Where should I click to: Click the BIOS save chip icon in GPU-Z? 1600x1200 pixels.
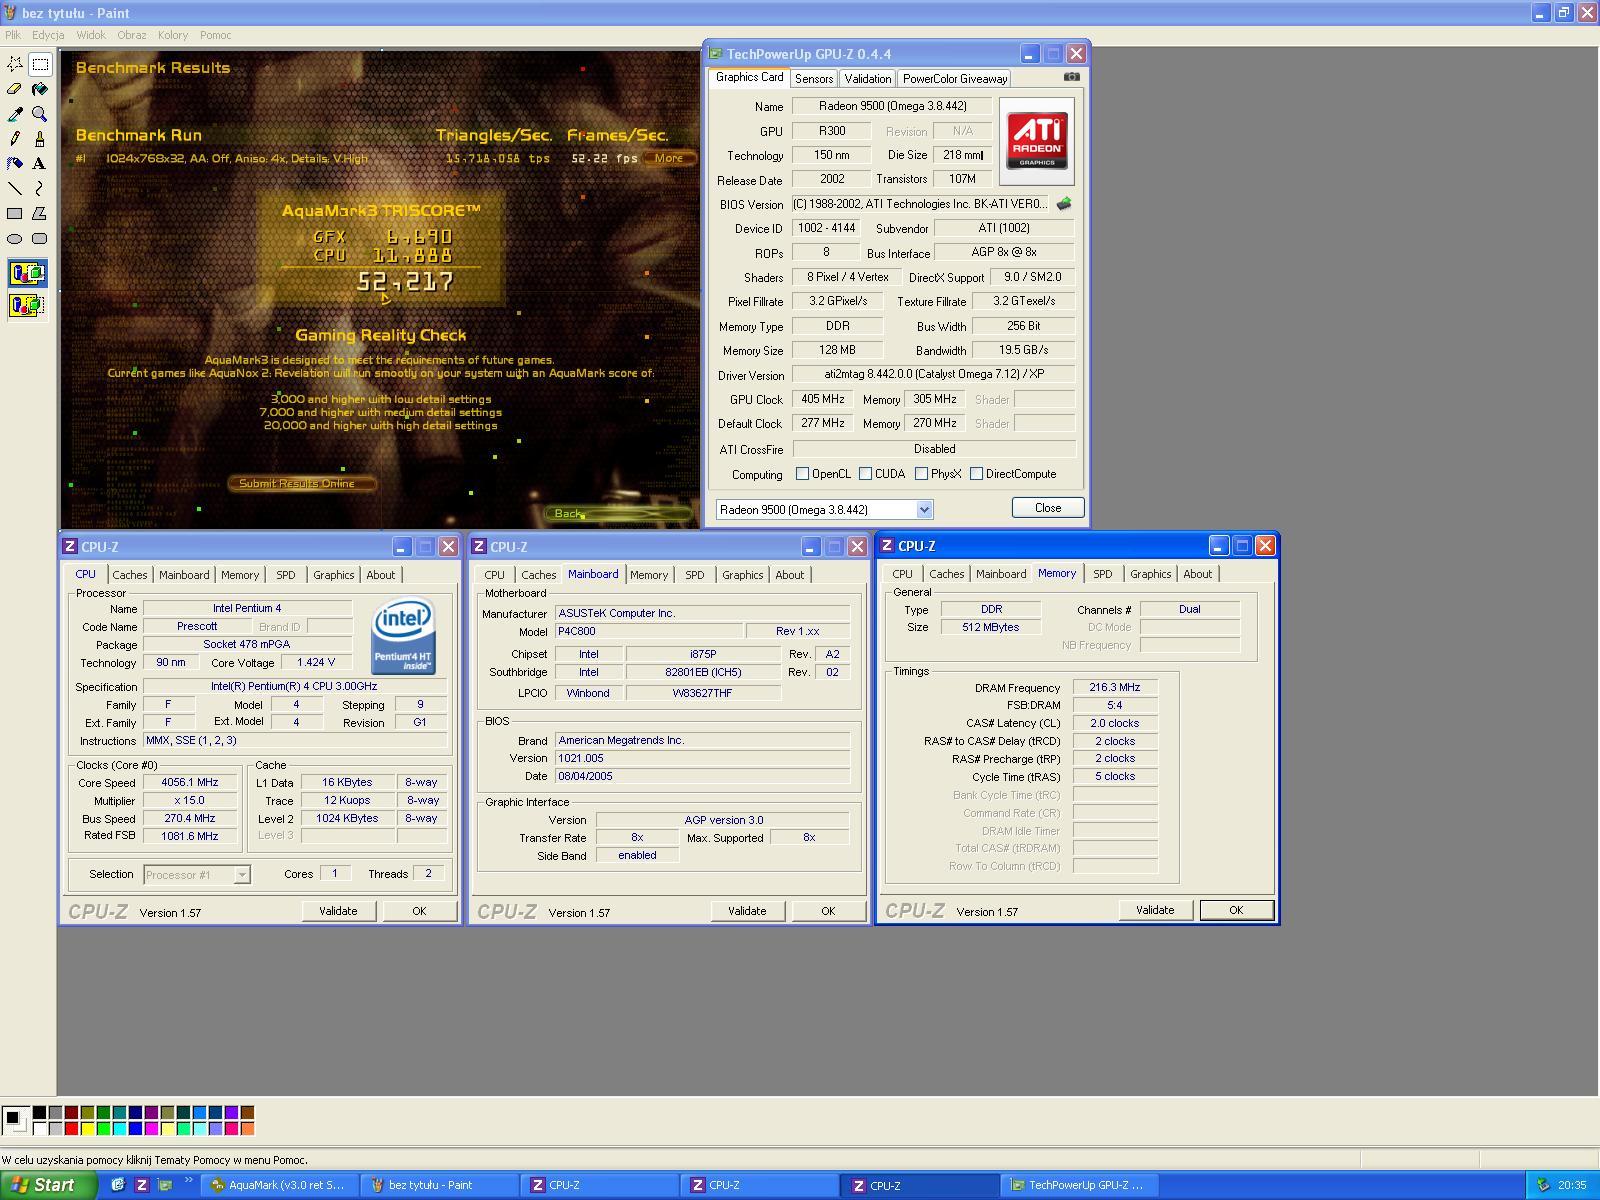[x=1064, y=204]
